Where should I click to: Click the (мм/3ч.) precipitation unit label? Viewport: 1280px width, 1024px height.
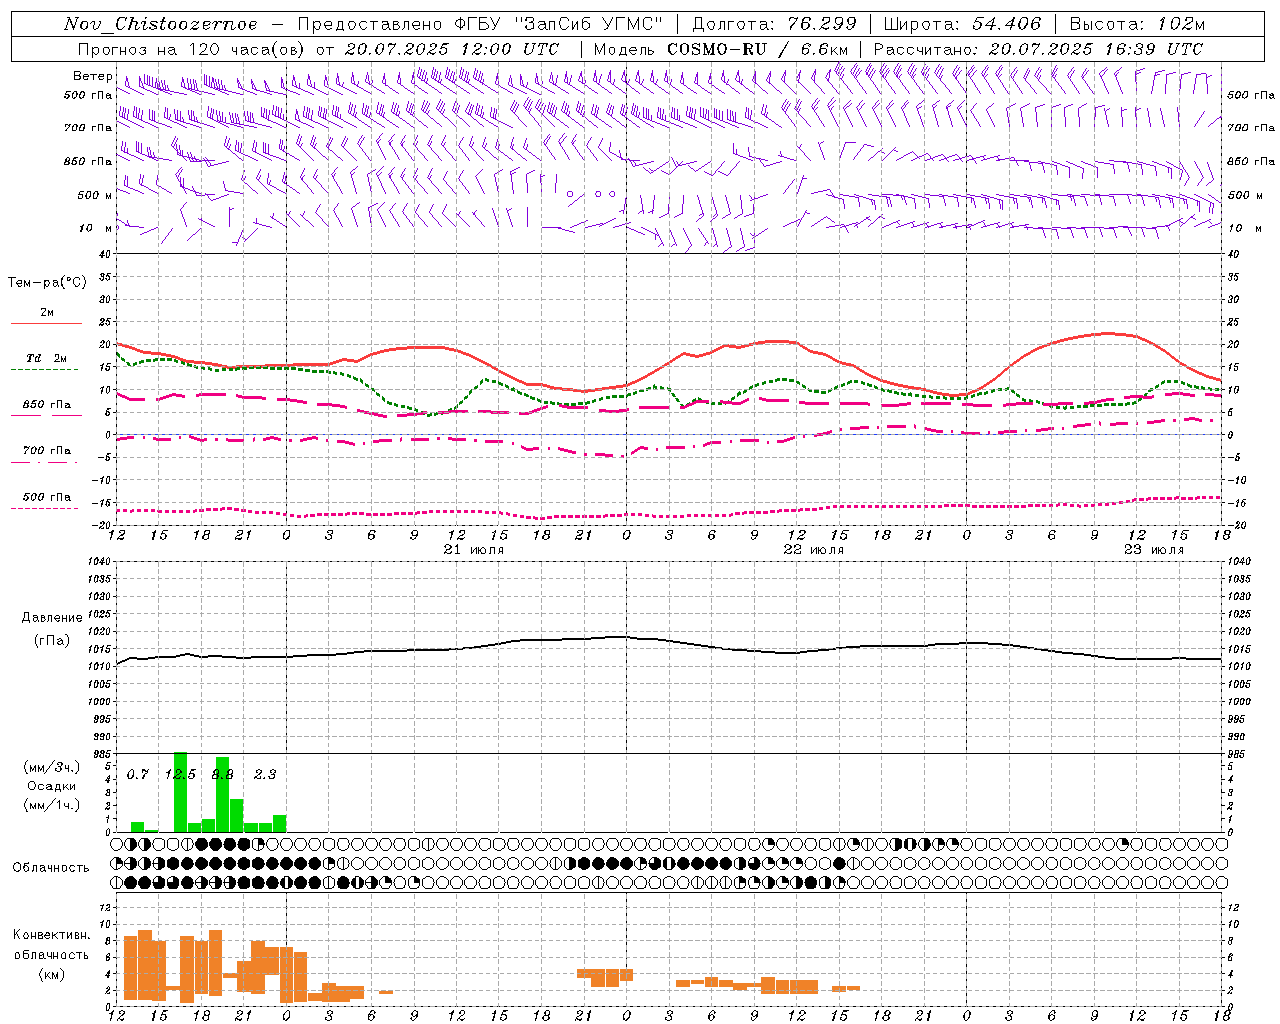(51, 767)
